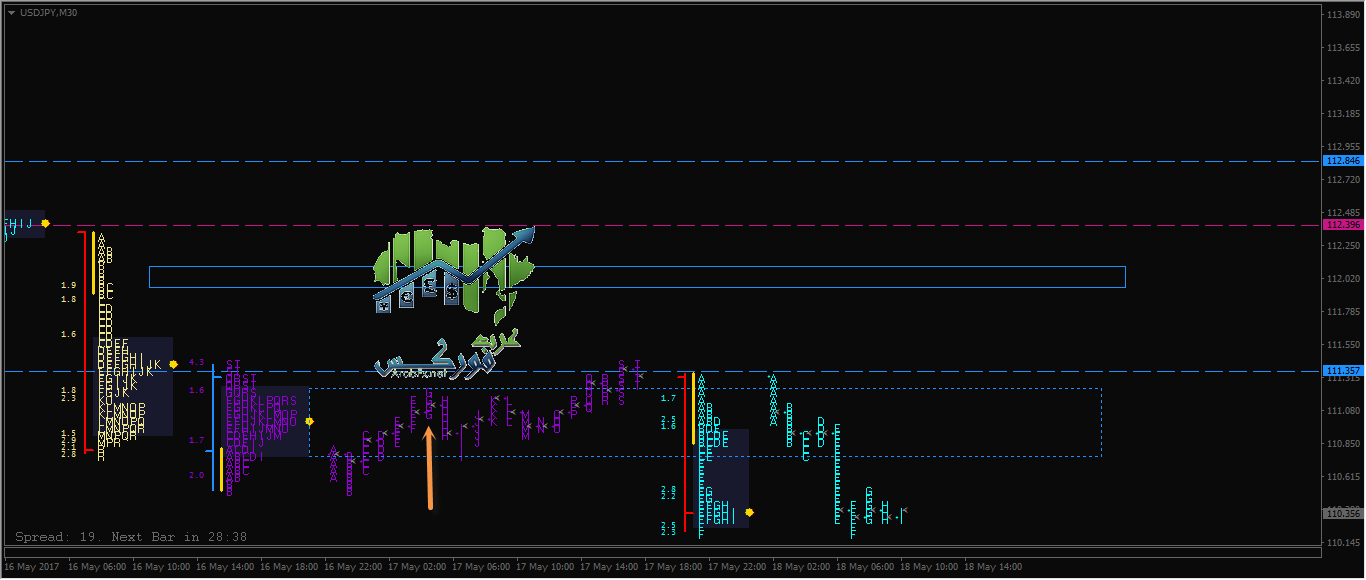Click the yellow marker beside cyan EFGHI row

tap(749, 512)
